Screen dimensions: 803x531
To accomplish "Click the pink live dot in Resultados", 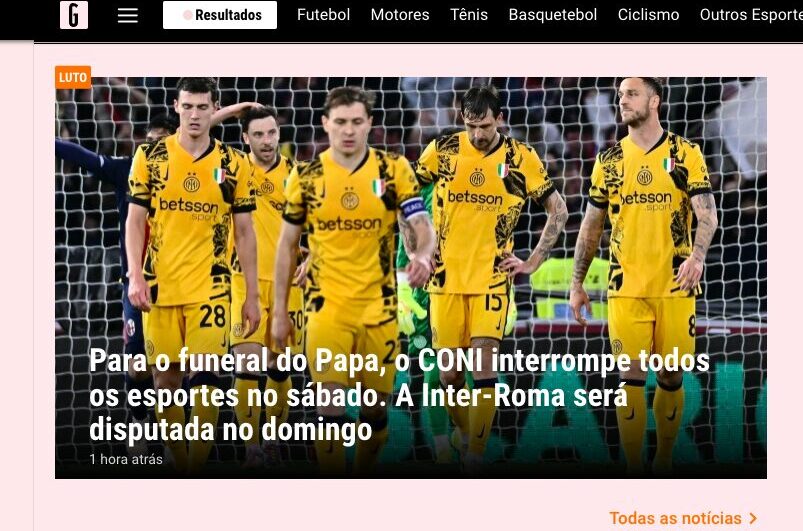I will 187,15.
